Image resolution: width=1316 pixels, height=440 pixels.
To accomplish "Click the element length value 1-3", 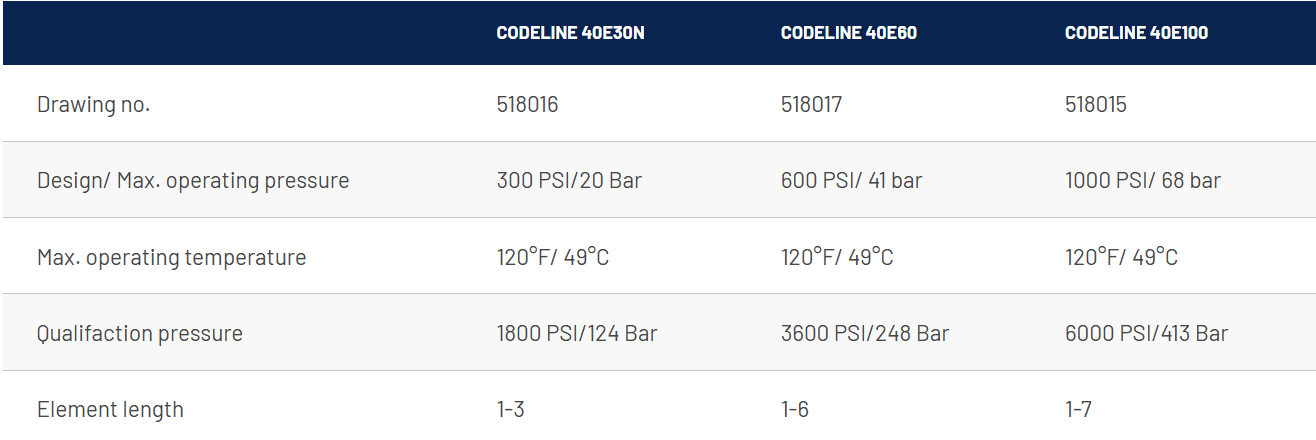I will click(510, 409).
